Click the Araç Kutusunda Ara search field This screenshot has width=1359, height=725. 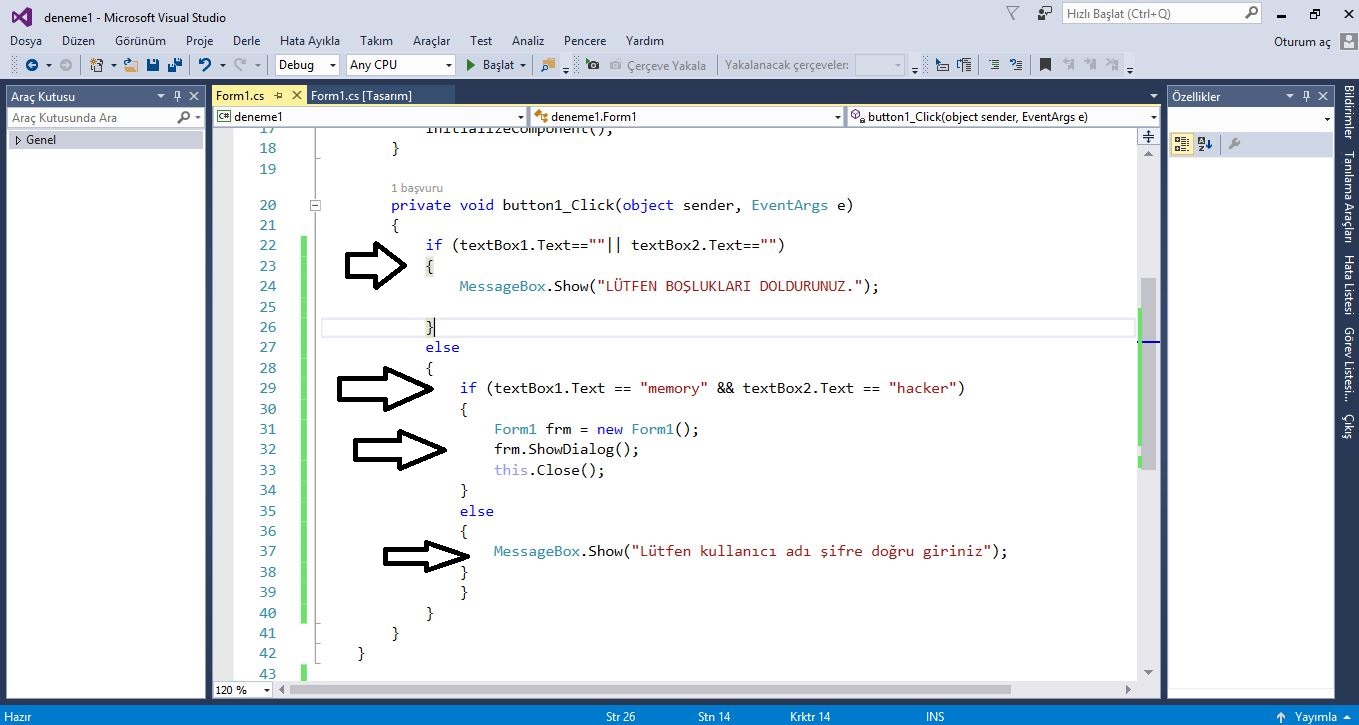tap(92, 118)
